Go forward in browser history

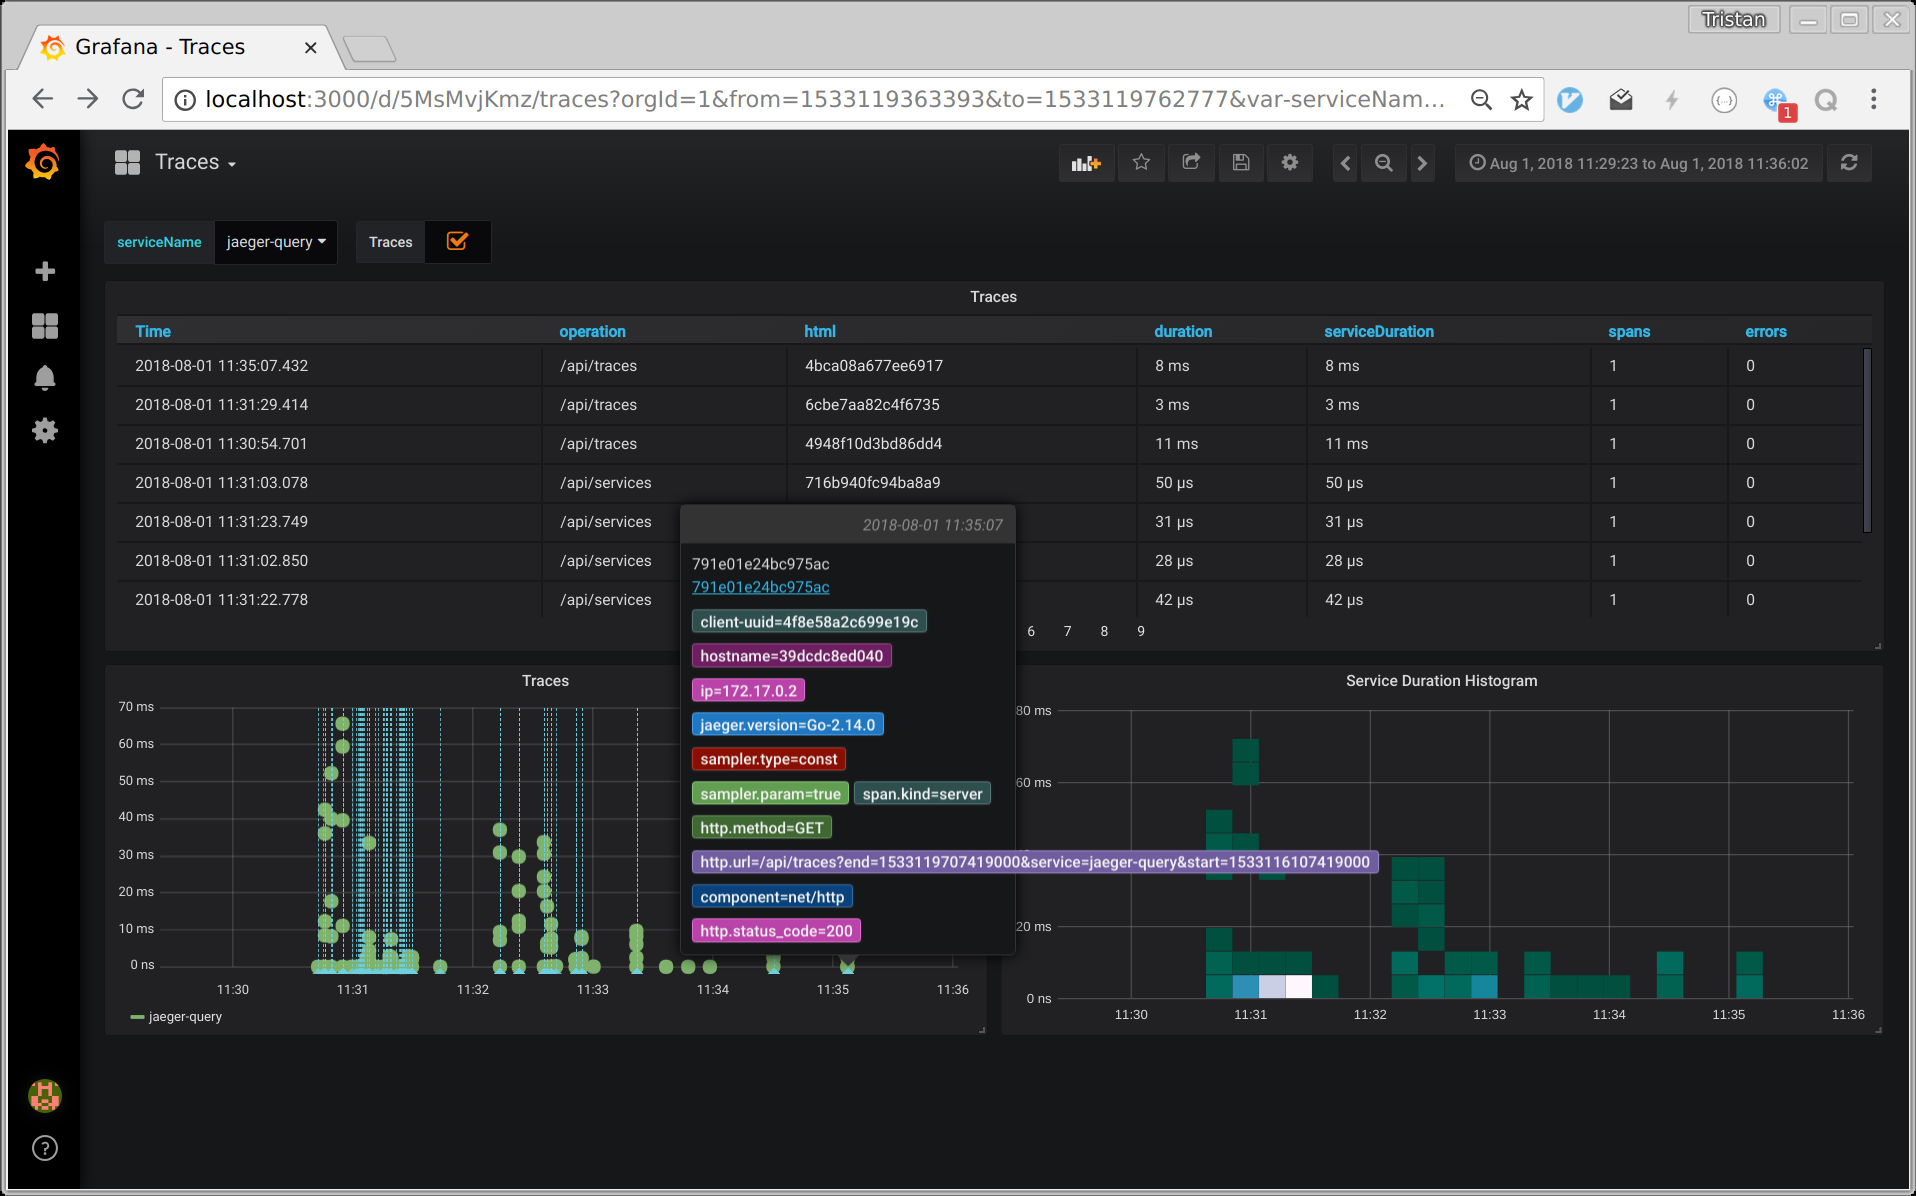[x=88, y=99]
